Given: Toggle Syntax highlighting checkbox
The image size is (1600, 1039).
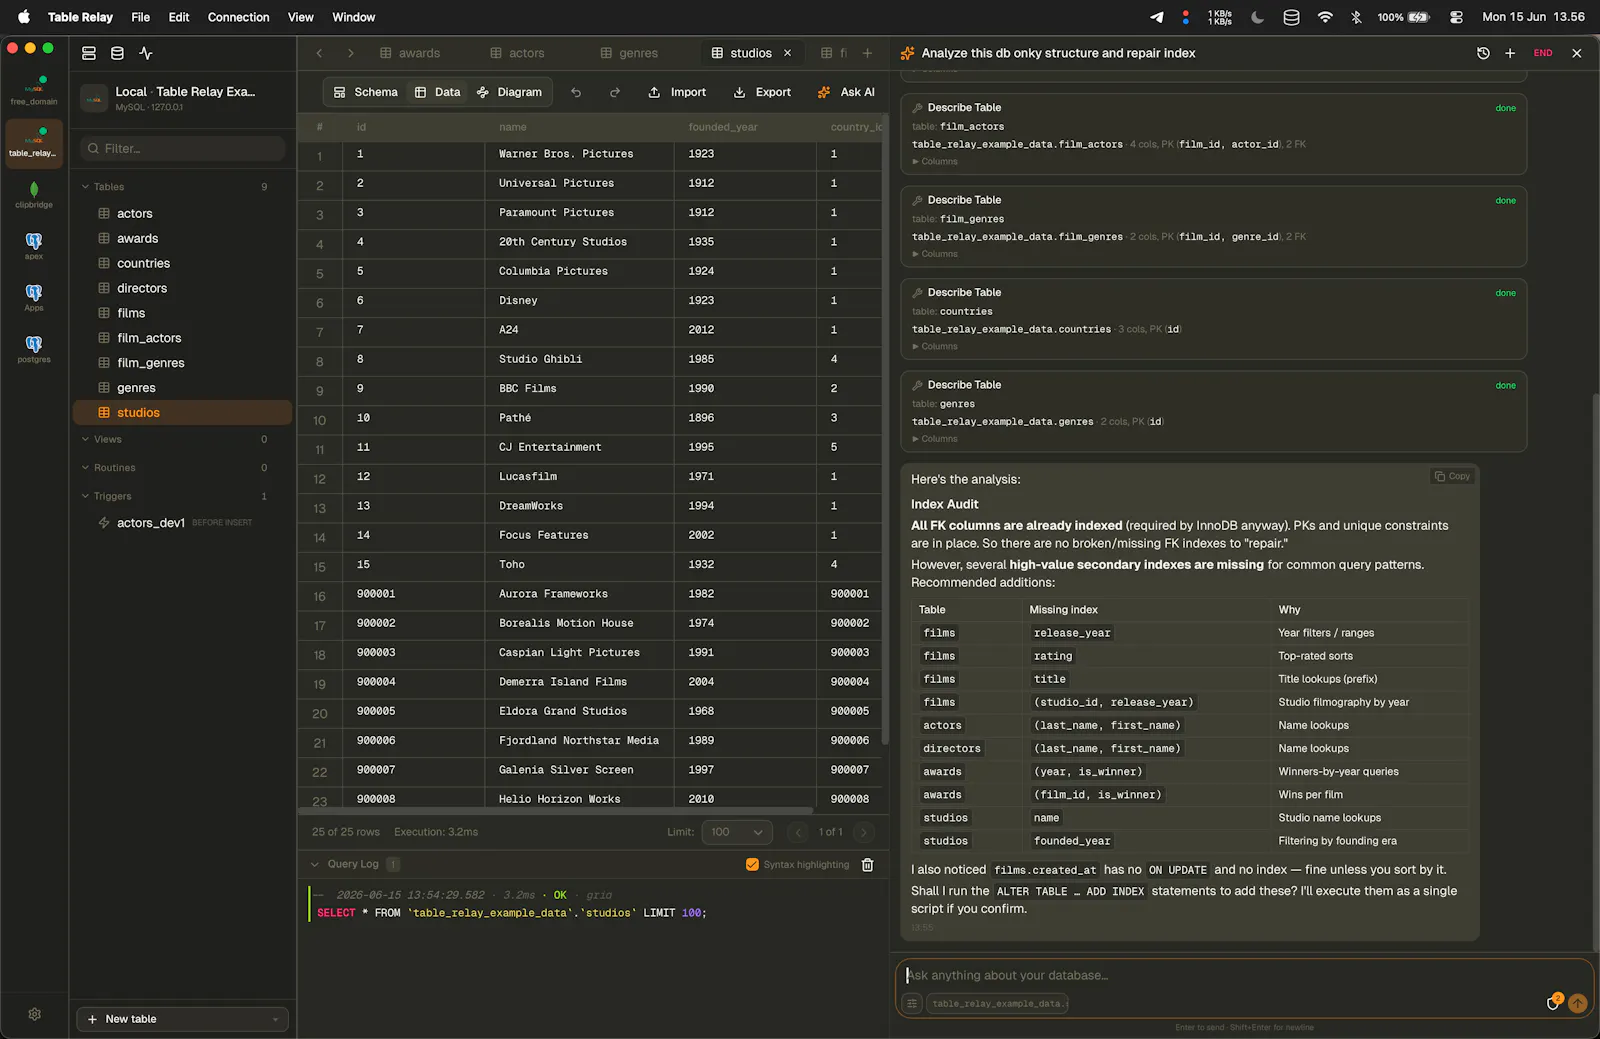Looking at the screenshot, I should point(752,865).
